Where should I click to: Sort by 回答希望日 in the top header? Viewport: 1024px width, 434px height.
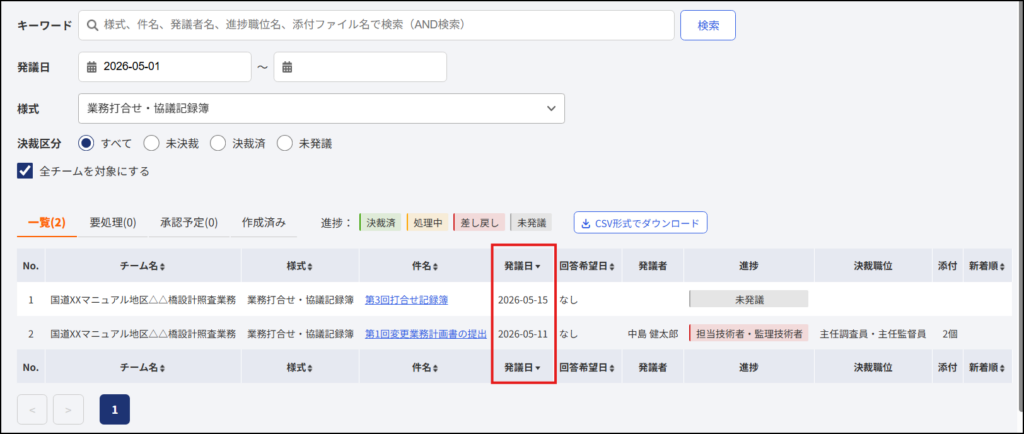[587, 266]
